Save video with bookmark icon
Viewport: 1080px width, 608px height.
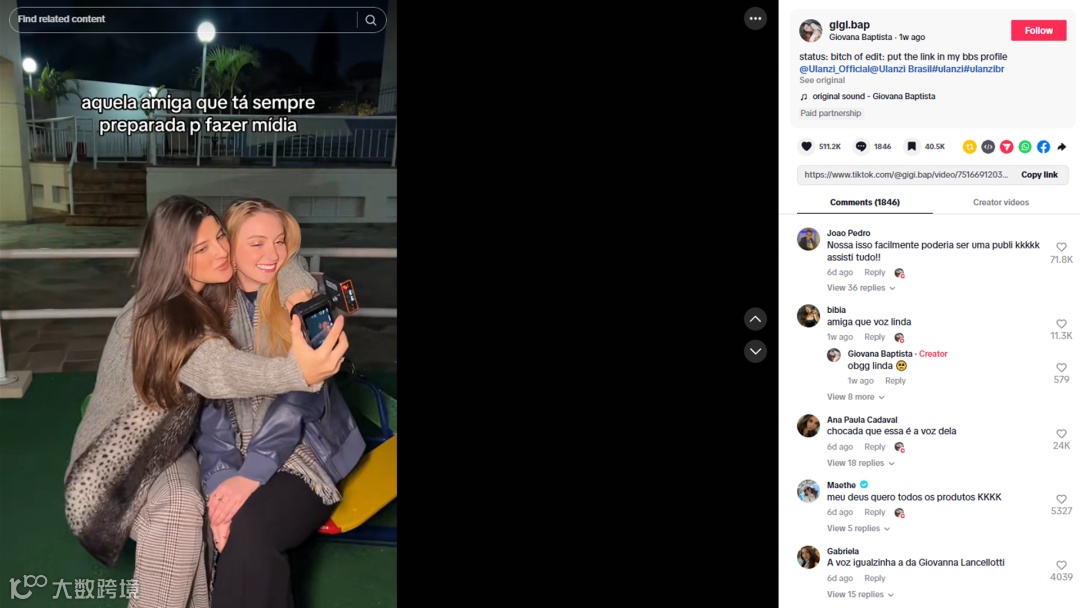(x=911, y=146)
